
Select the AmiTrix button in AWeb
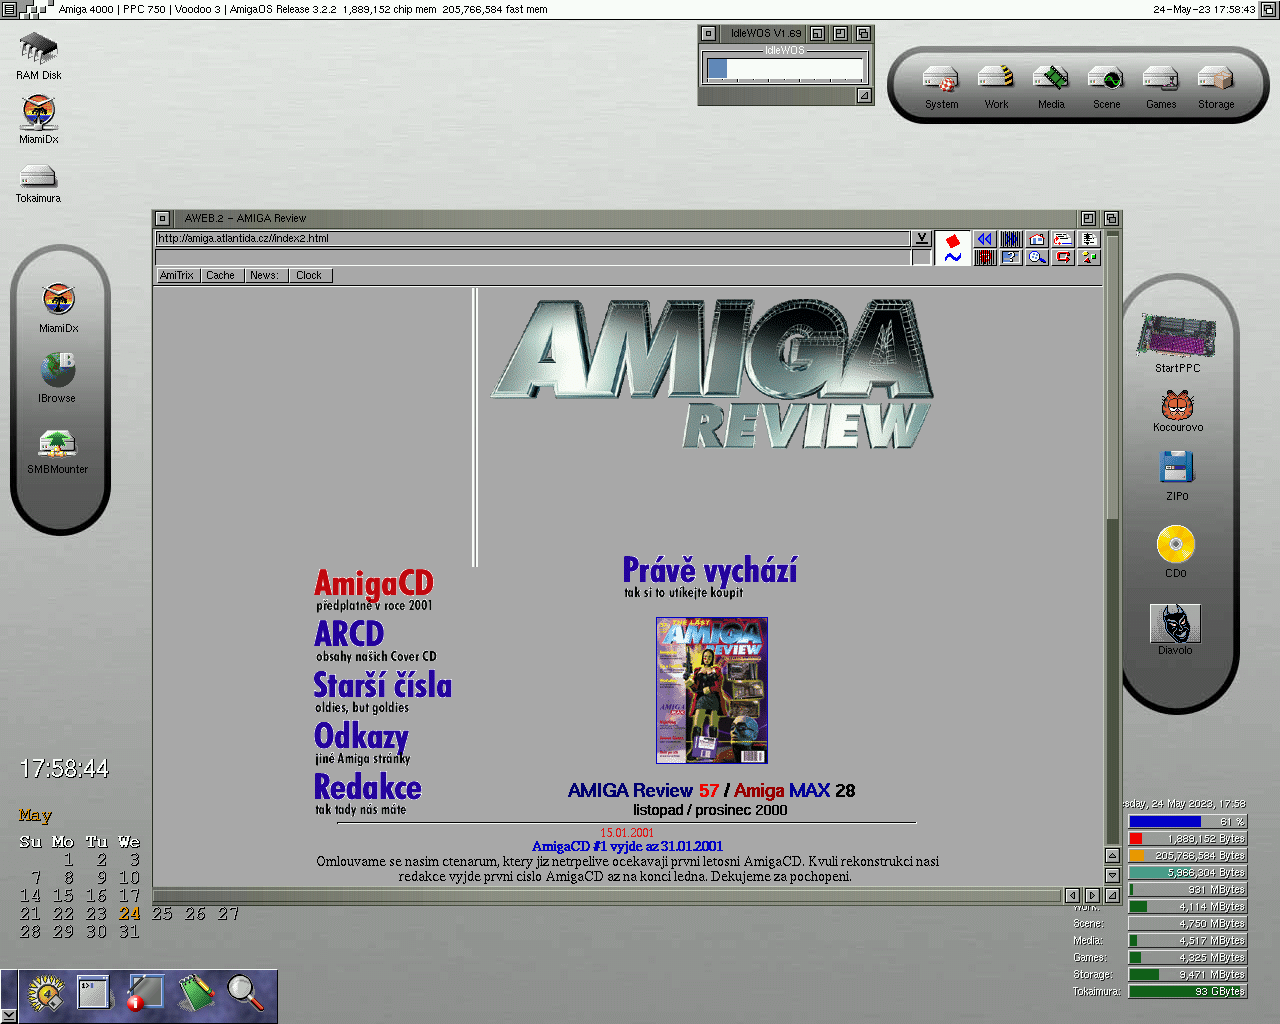point(177,276)
